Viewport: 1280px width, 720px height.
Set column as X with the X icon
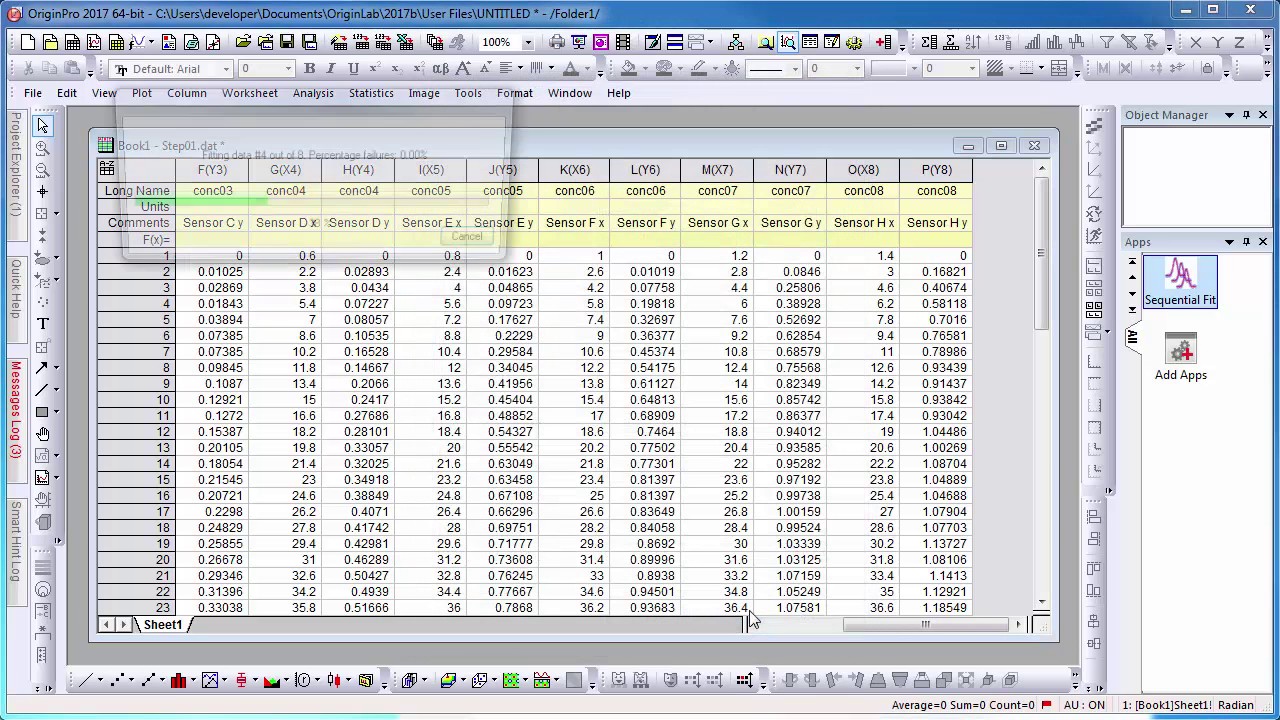1196,42
